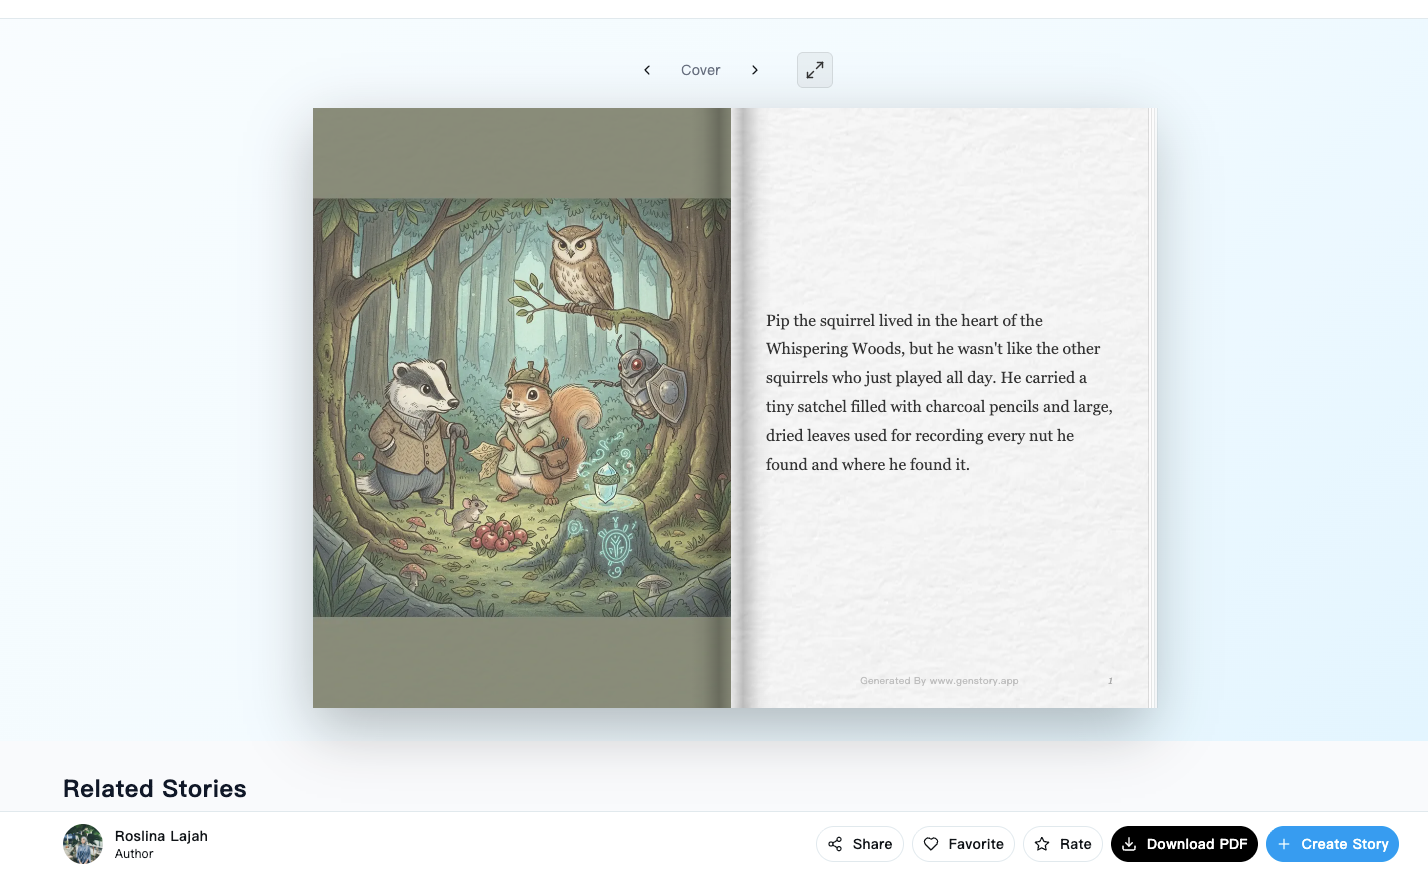Click the star icon to rate the story
Screen dimensions: 1428x875
1042,844
